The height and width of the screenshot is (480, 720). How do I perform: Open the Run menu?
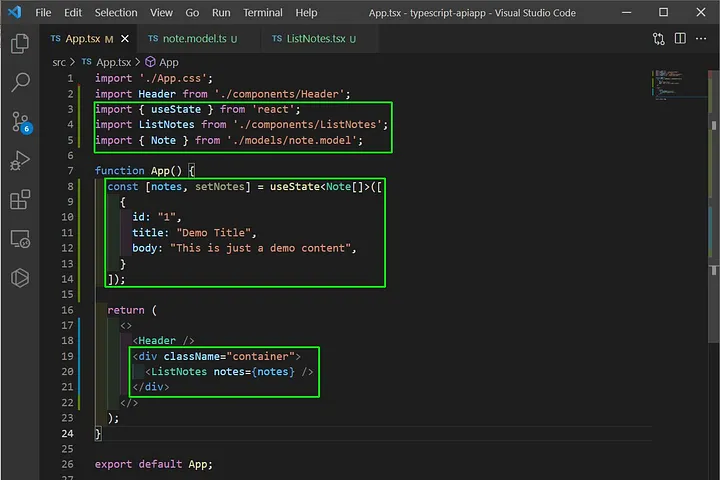click(221, 12)
